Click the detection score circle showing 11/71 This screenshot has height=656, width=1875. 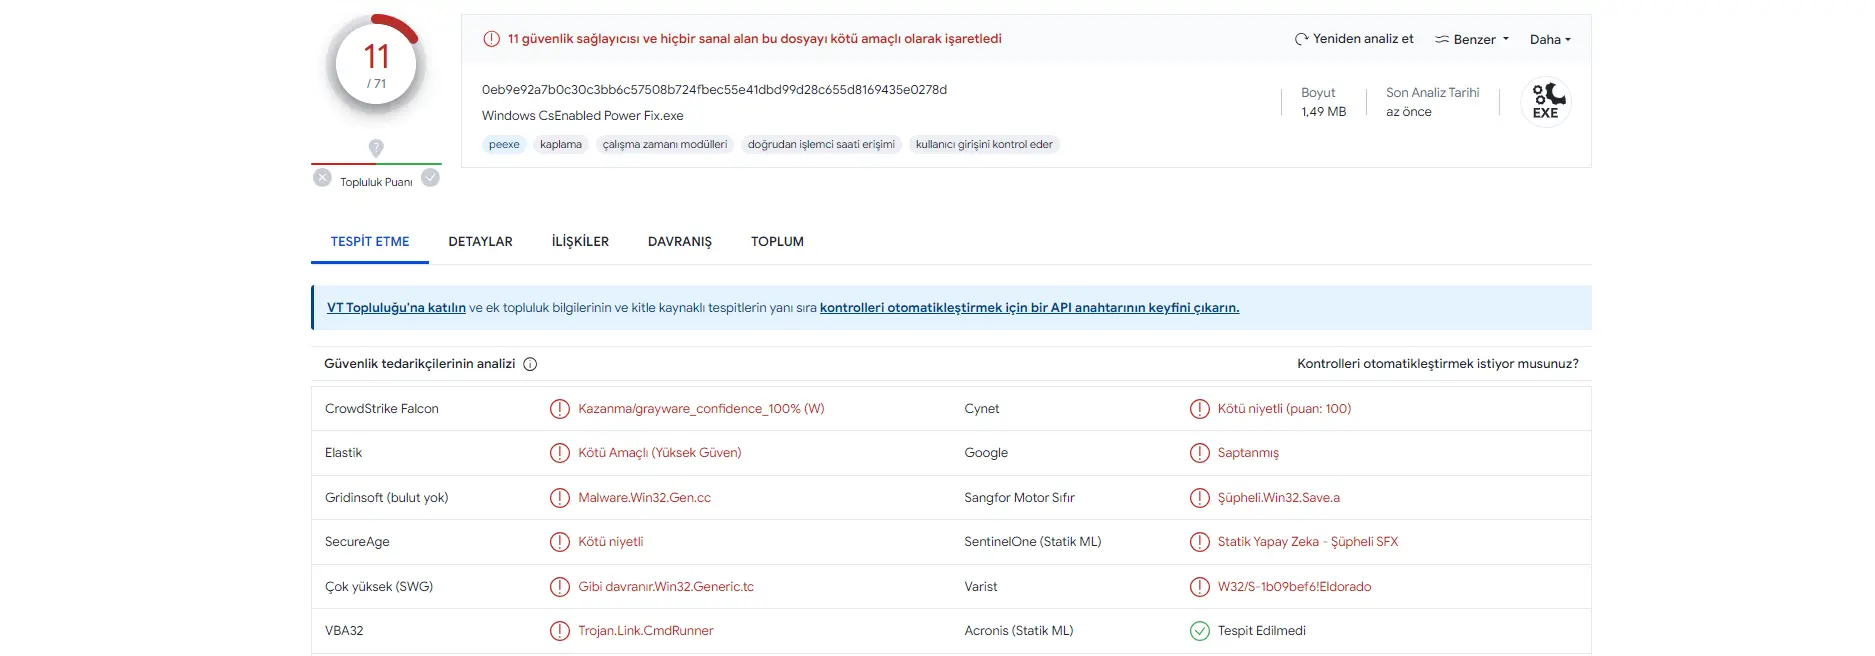pyautogui.click(x=376, y=64)
